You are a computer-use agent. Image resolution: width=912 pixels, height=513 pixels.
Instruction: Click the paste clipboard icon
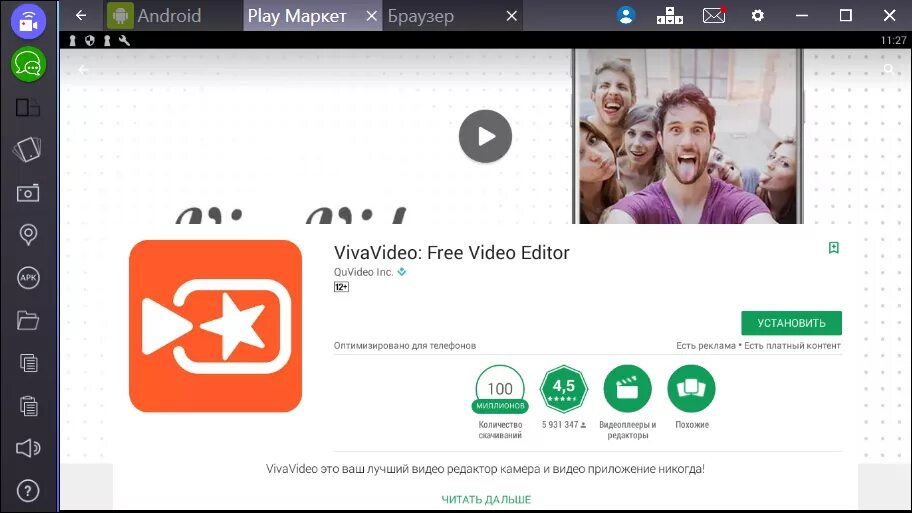tap(28, 405)
